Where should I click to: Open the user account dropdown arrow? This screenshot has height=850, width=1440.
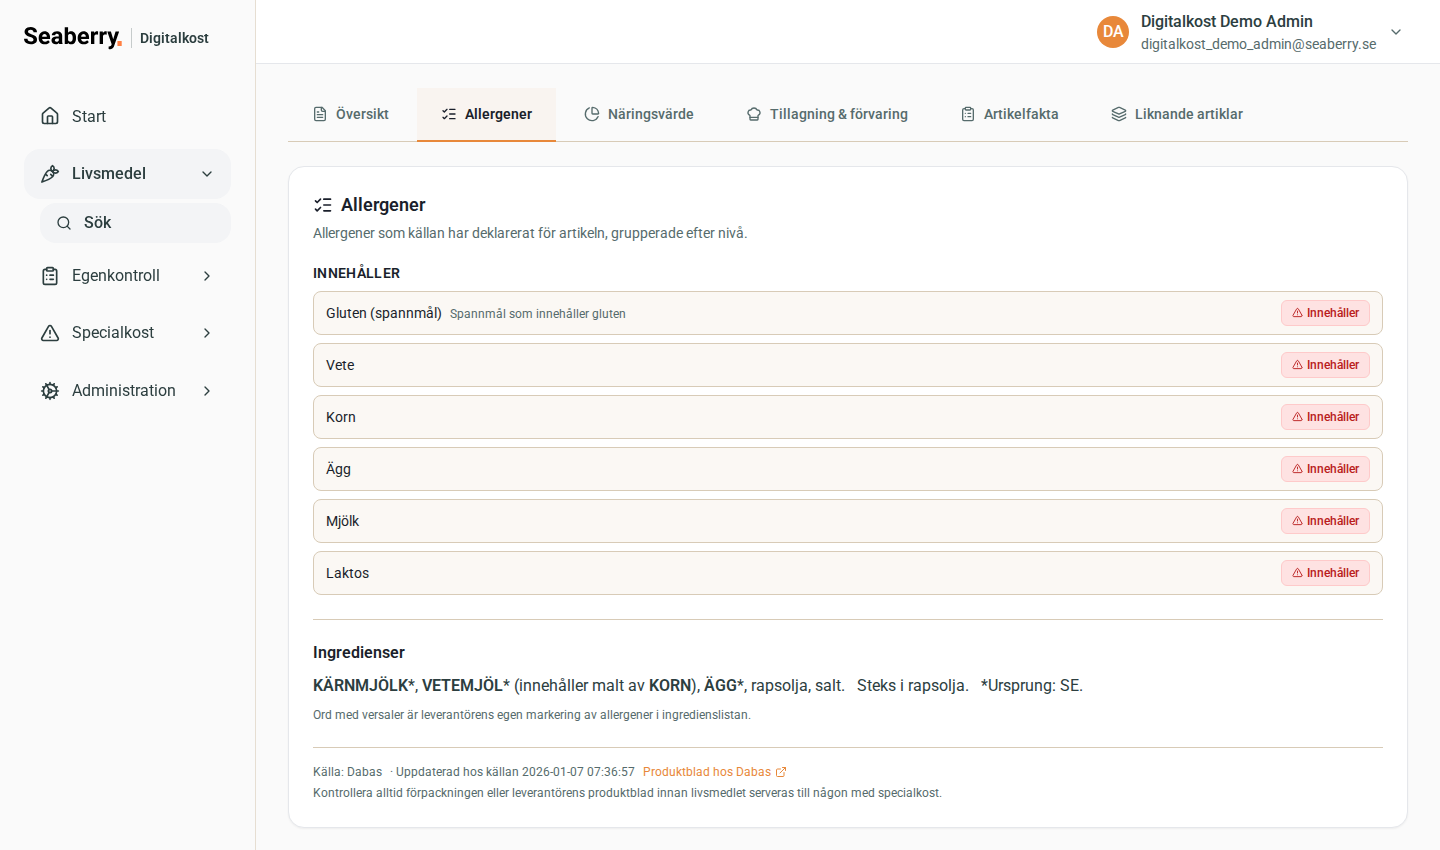1397,32
